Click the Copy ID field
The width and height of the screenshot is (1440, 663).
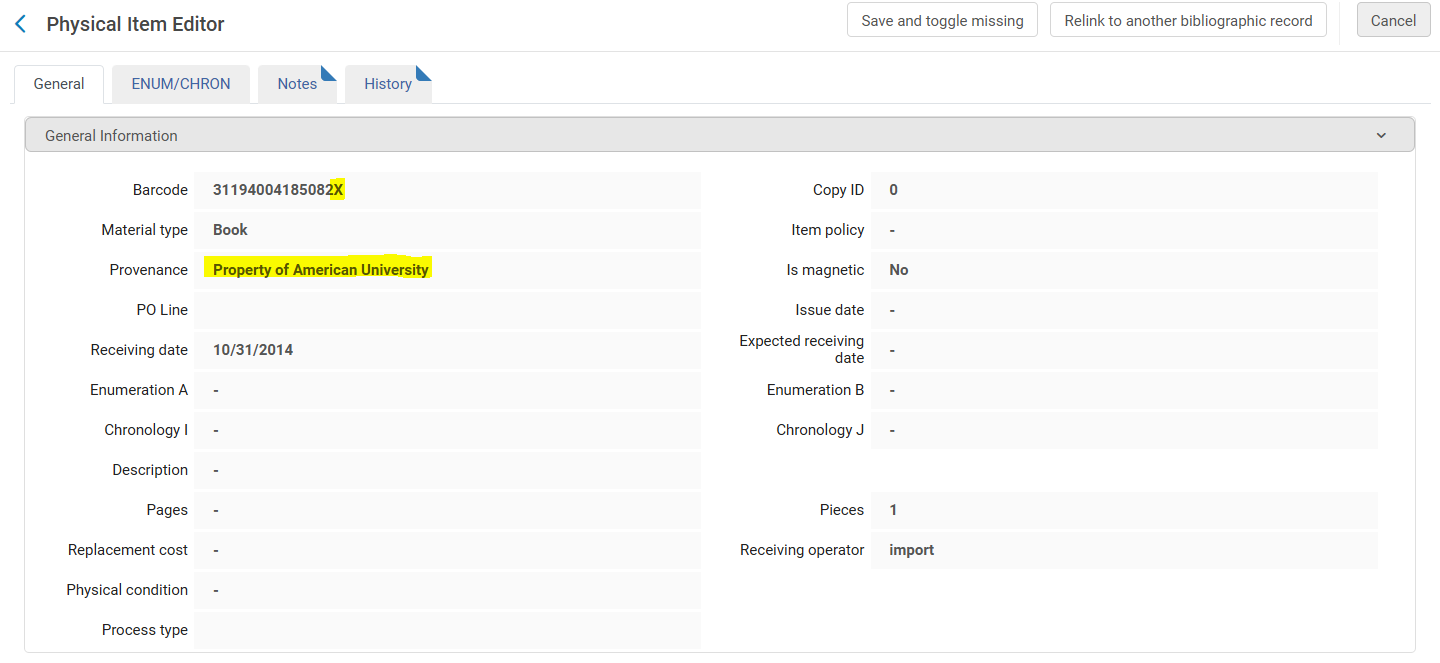1123,190
